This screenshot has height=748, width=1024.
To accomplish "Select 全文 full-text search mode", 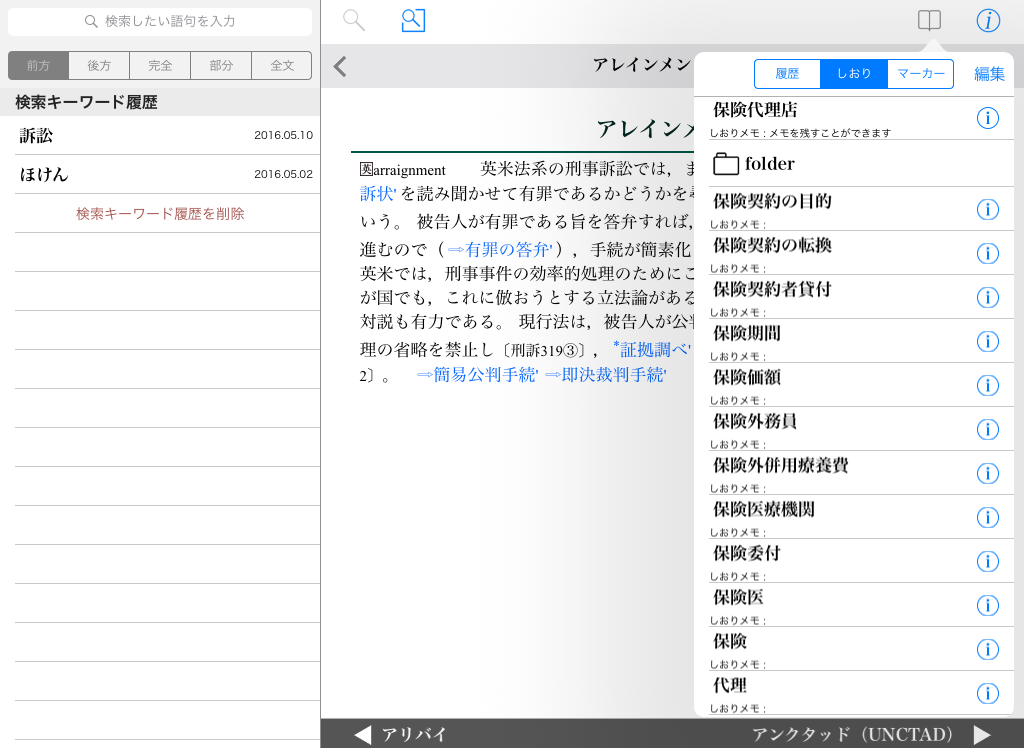I will tap(281, 65).
